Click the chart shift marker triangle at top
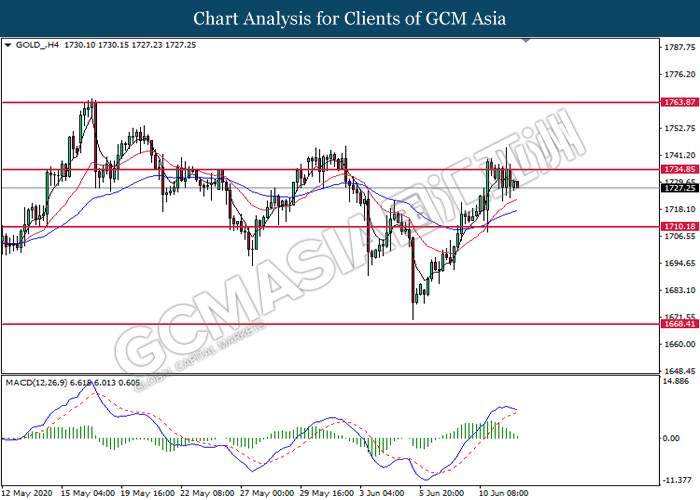Screen dimensions: 700x500 coord(526,41)
